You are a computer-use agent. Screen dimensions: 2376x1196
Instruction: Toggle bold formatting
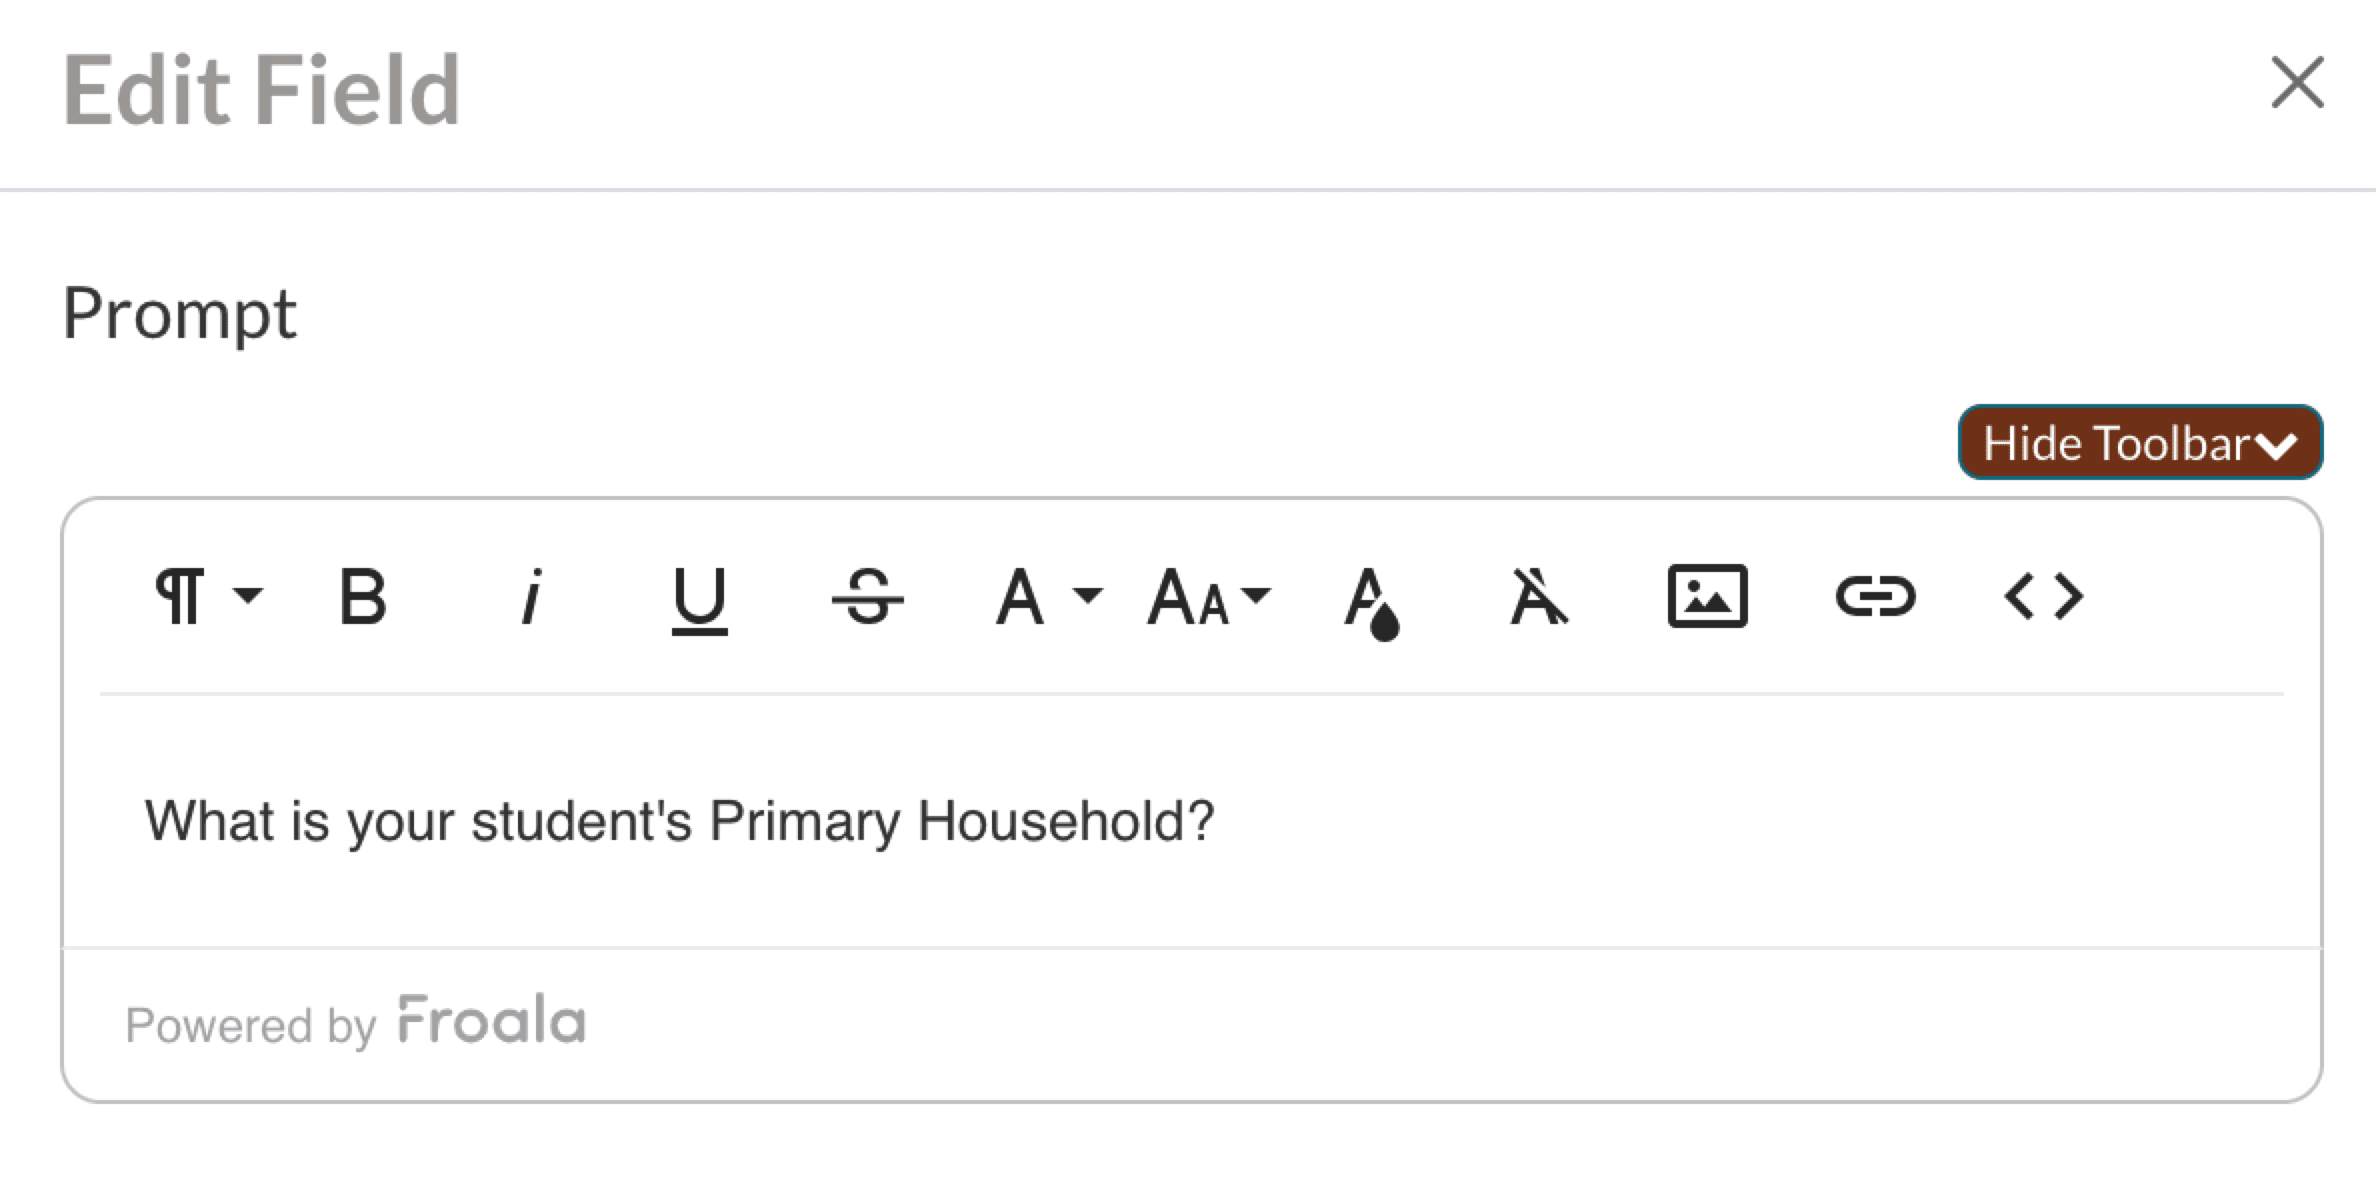(x=362, y=597)
